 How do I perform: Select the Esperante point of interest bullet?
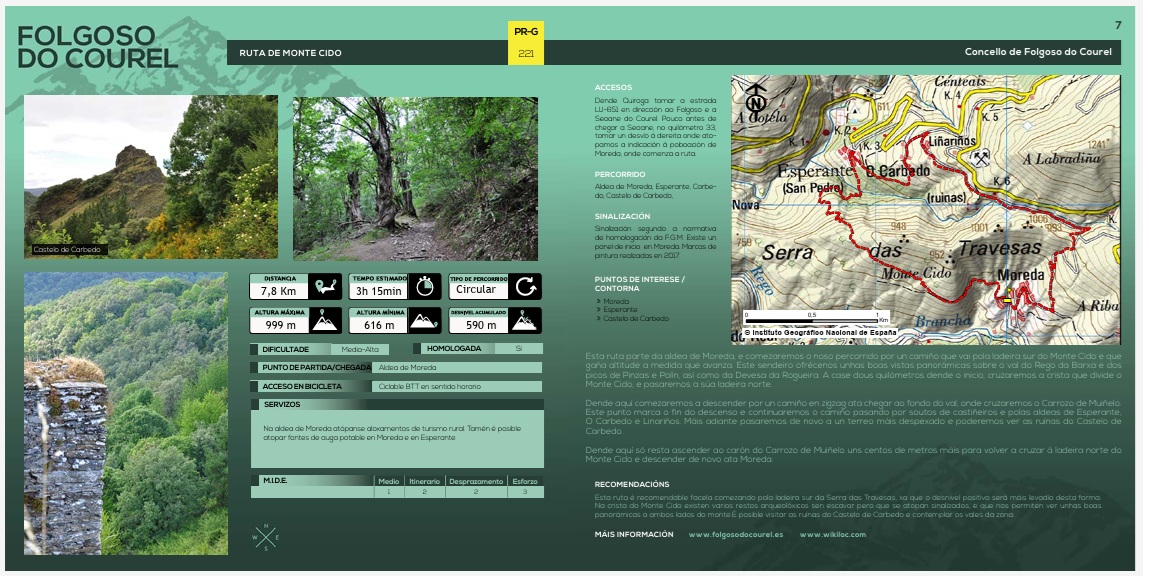pos(620,310)
